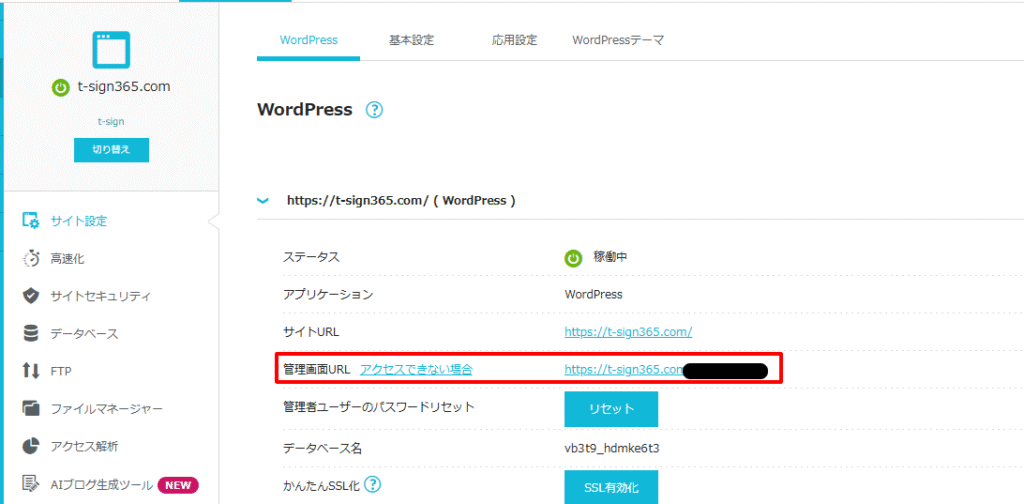Open the WordPressテーマ tab
Screen dimensions: 1024x504
click(x=618, y=40)
